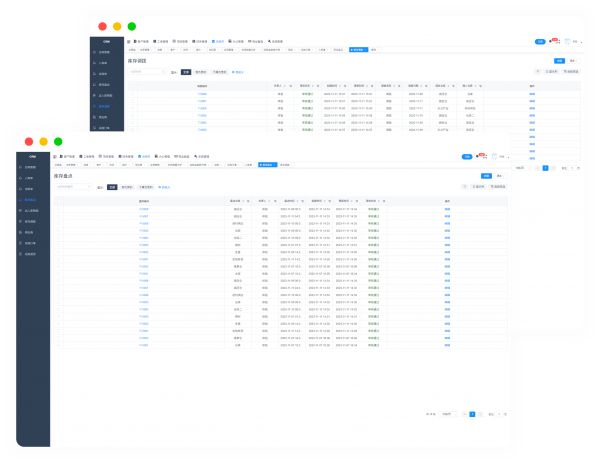
Task: Open the notification bell with red badge in front window
Action: tap(480, 156)
